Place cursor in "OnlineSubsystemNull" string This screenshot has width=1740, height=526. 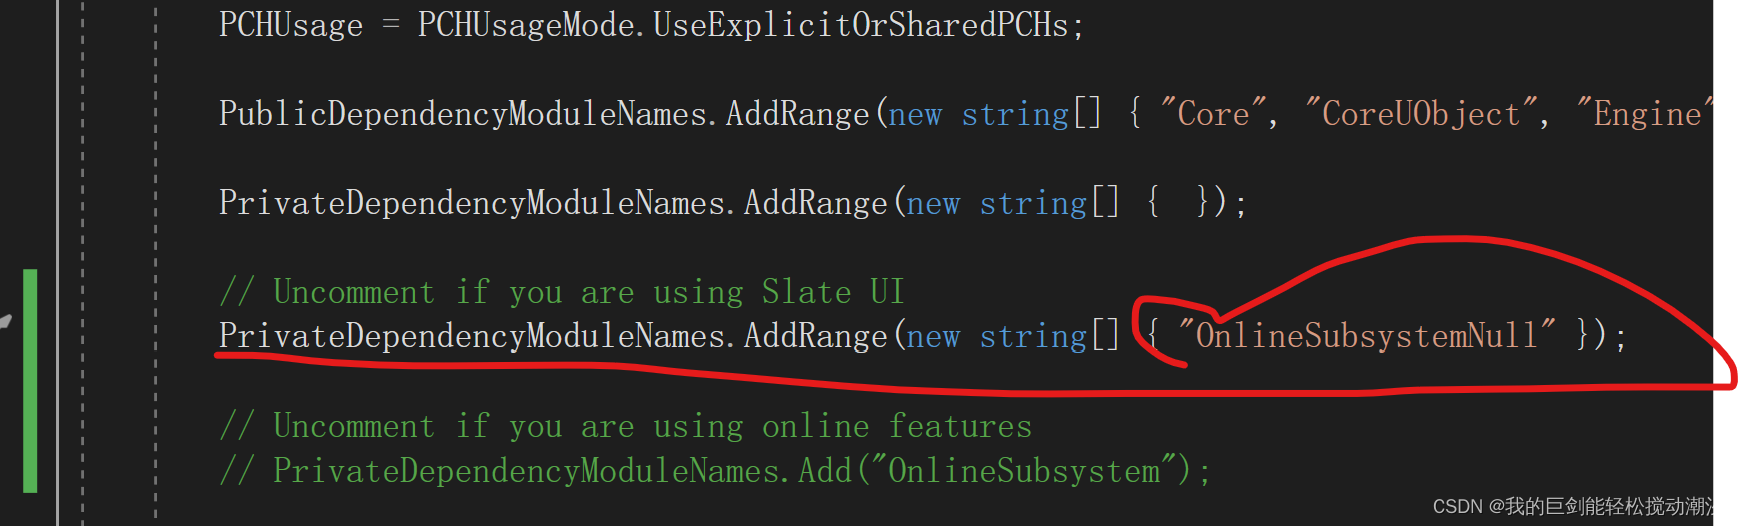click(x=1365, y=335)
